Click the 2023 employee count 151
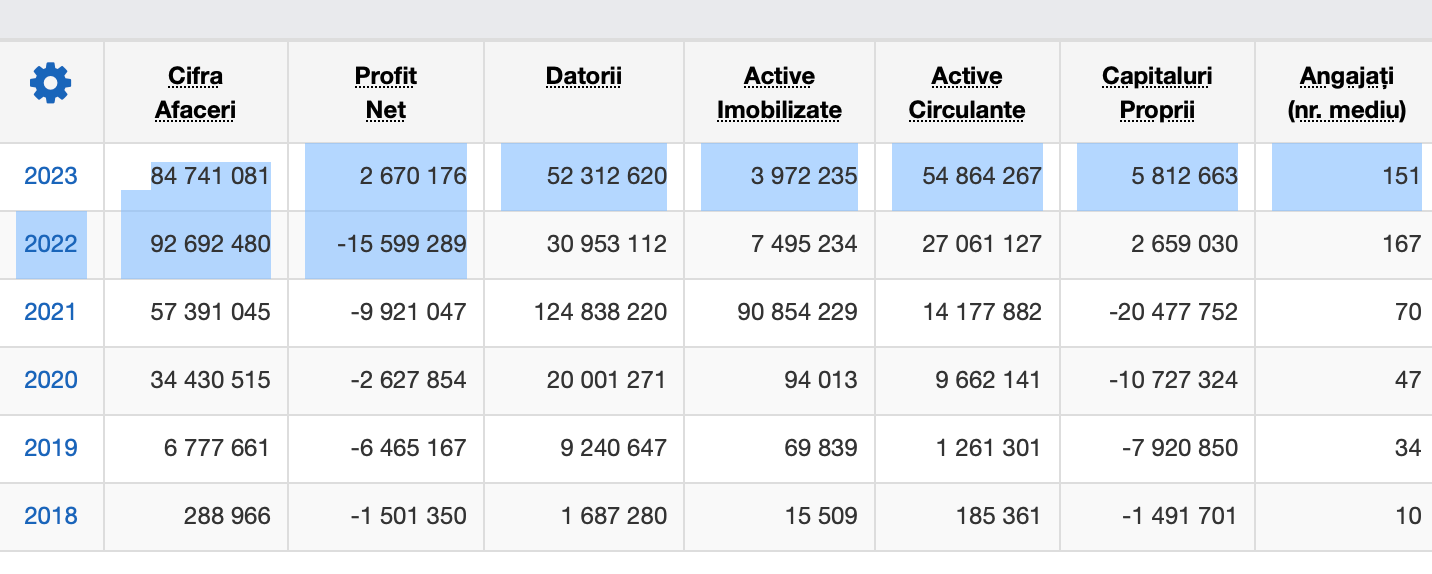 tap(1401, 176)
